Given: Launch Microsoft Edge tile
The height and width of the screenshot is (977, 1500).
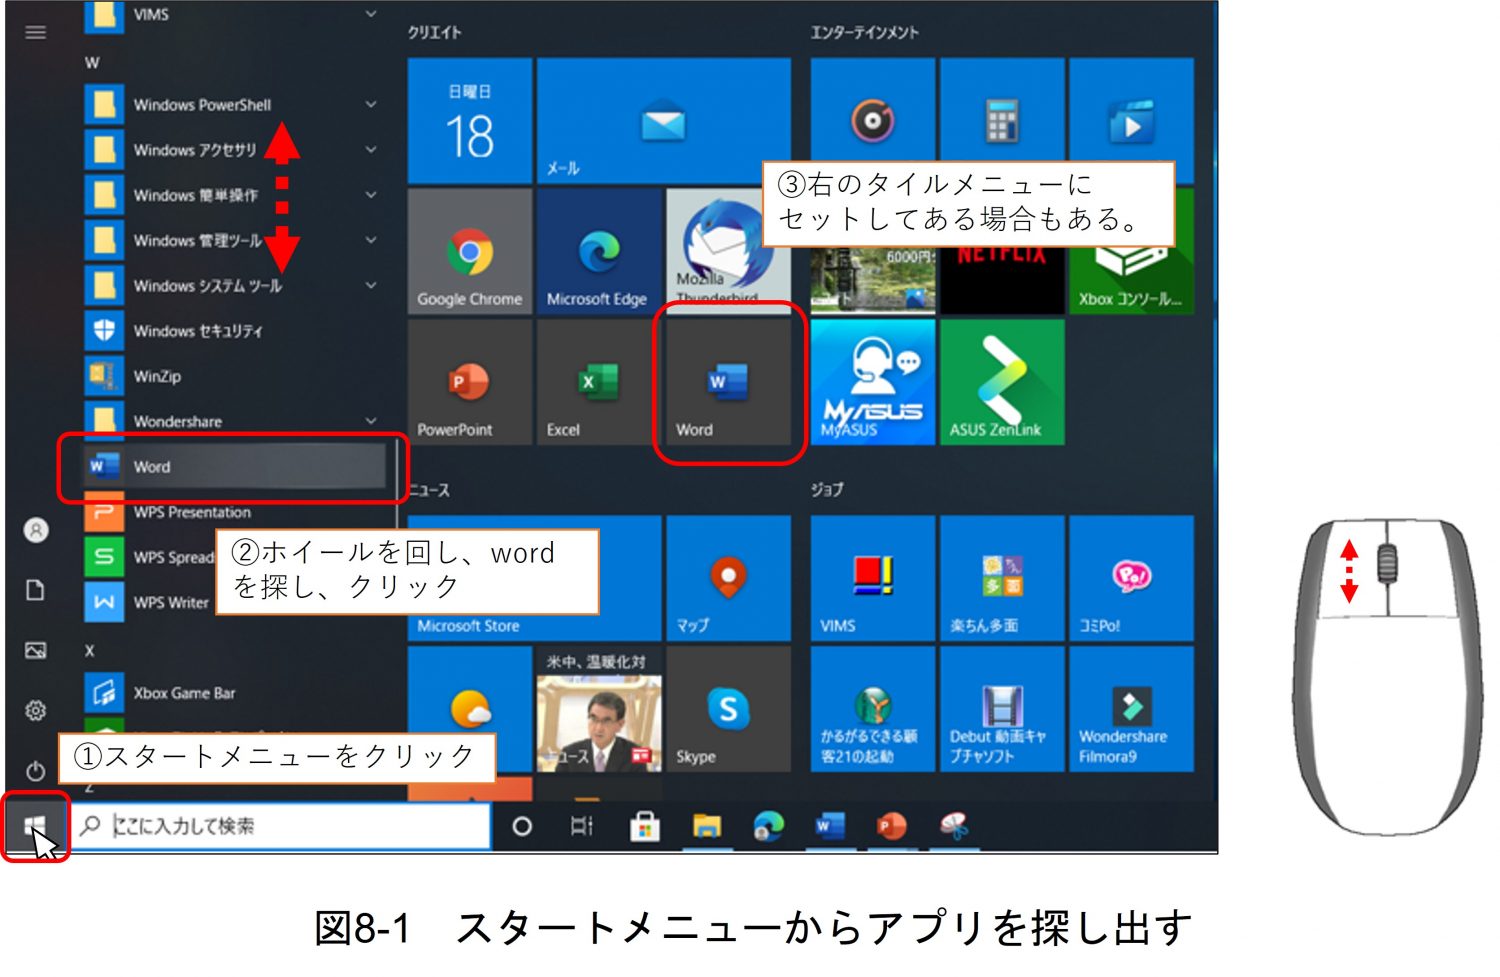Looking at the screenshot, I should (598, 251).
